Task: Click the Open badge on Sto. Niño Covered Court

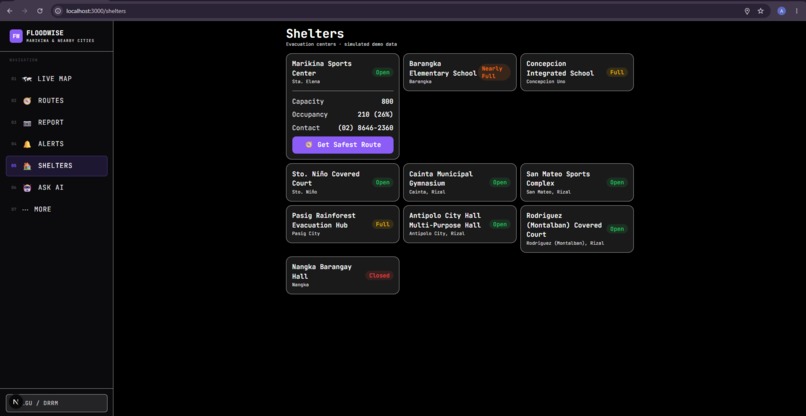Action: click(x=382, y=183)
